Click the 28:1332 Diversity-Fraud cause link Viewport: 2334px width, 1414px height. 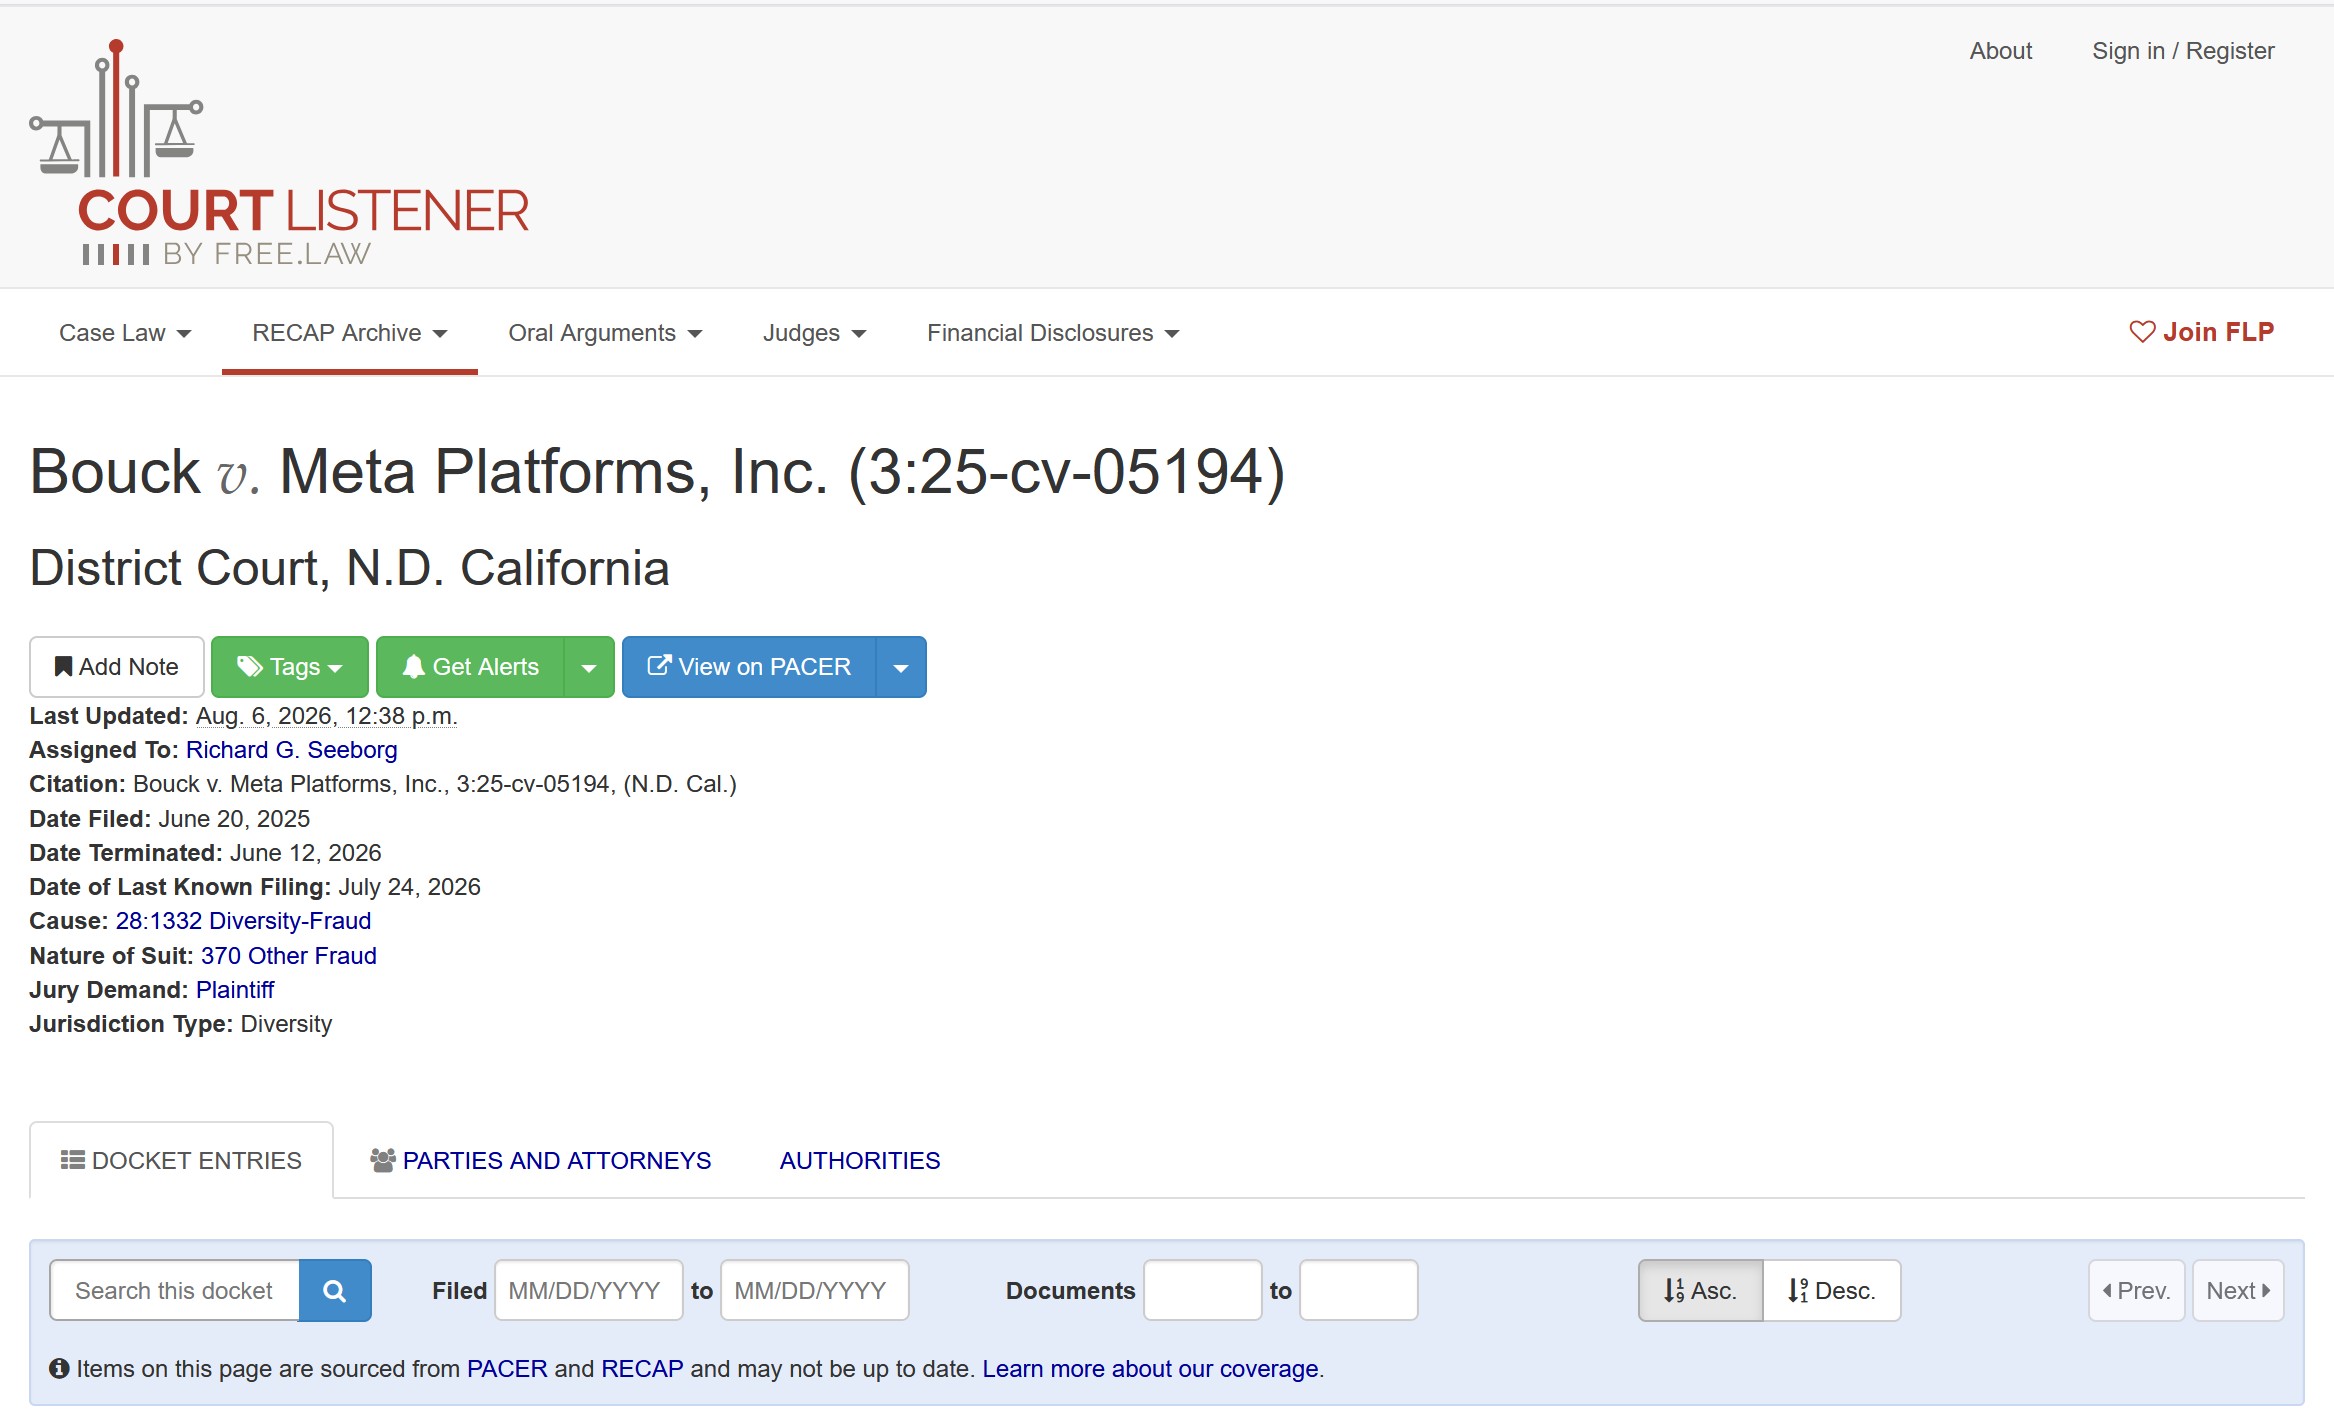click(243, 921)
